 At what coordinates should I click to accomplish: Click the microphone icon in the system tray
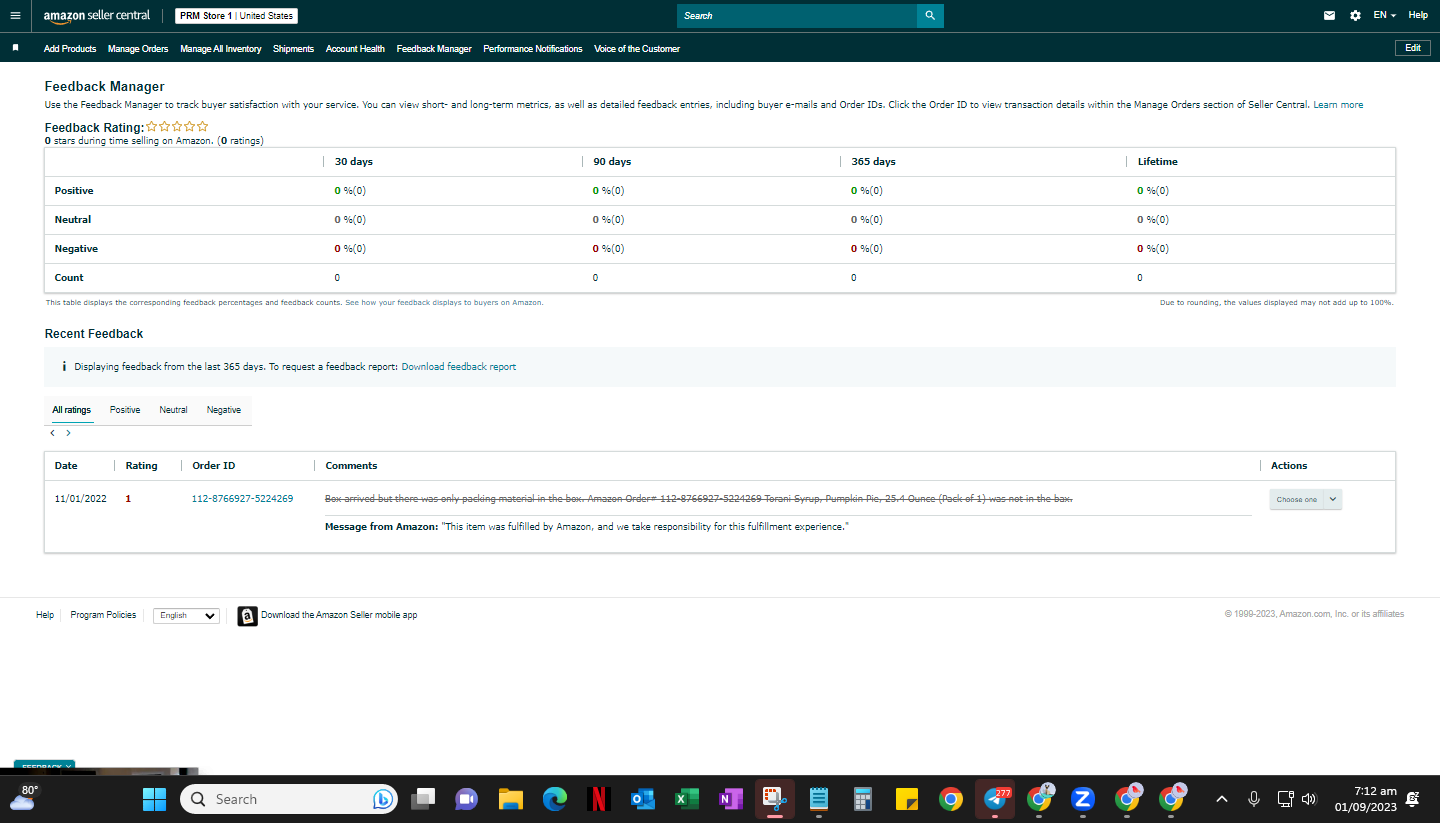[1253, 799]
